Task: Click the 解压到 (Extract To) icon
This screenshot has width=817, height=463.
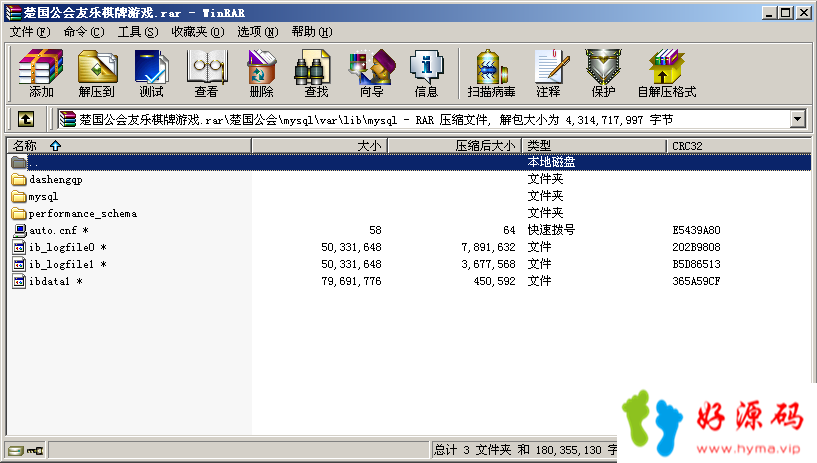Action: pyautogui.click(x=97, y=66)
